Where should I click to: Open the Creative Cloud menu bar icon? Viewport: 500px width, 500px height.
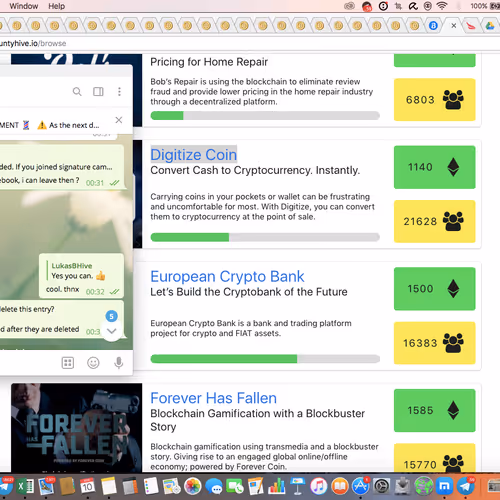click(x=349, y=6)
